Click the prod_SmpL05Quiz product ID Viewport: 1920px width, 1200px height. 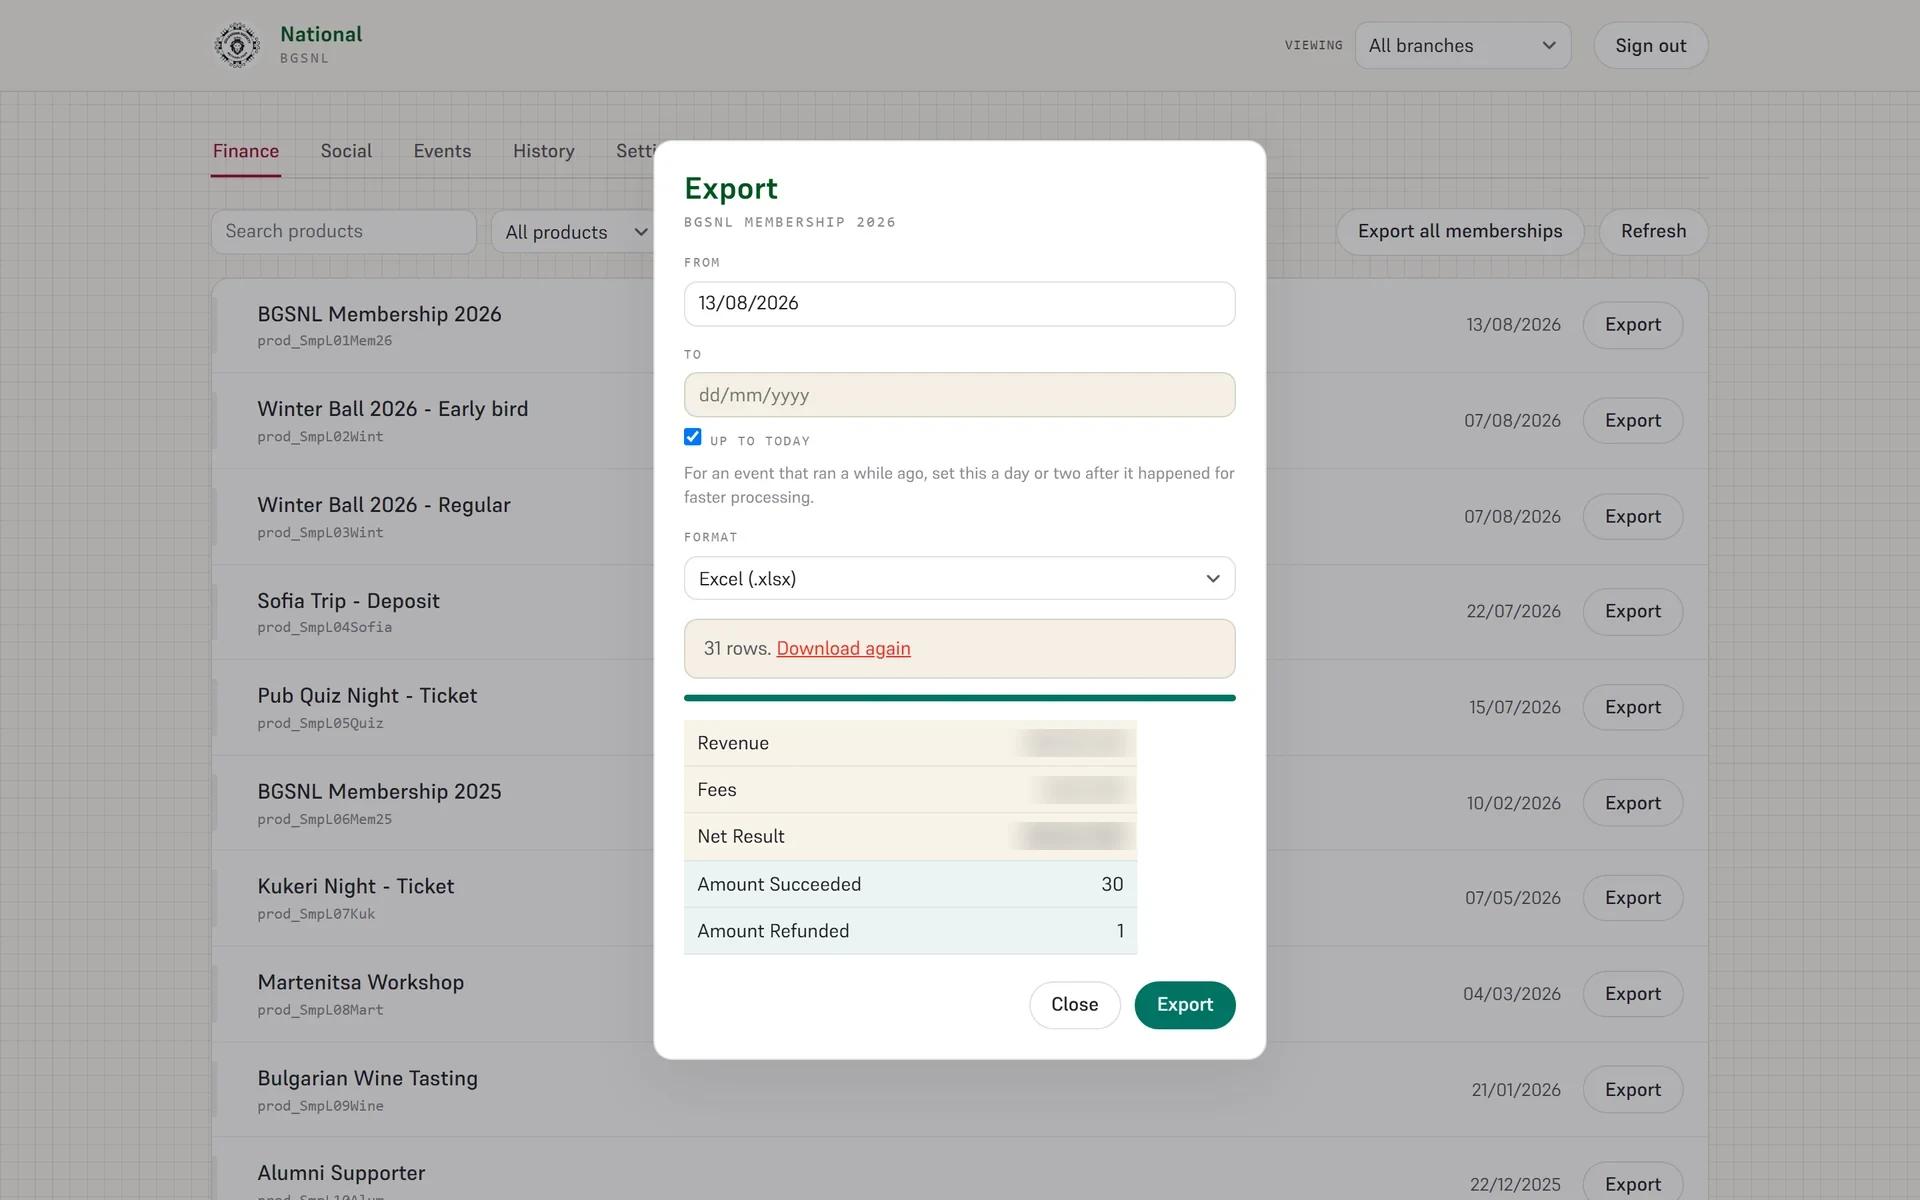click(320, 723)
